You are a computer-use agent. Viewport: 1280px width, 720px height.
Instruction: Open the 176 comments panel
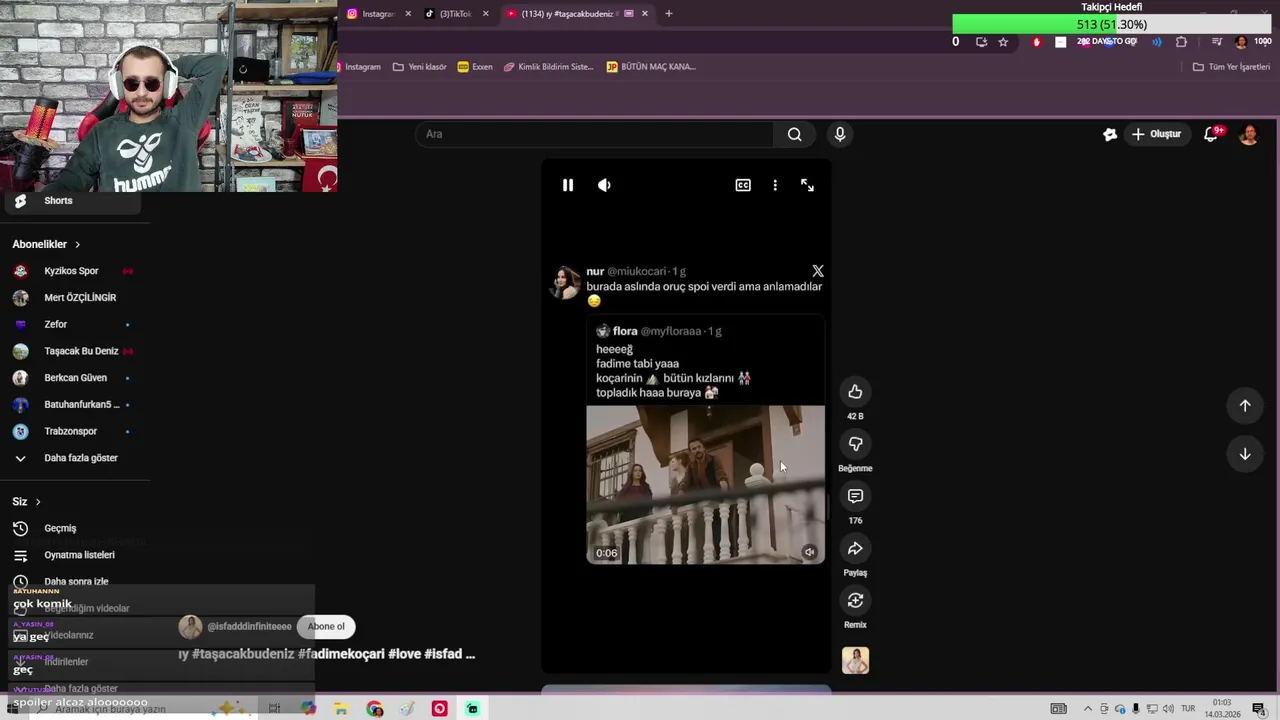(x=855, y=496)
